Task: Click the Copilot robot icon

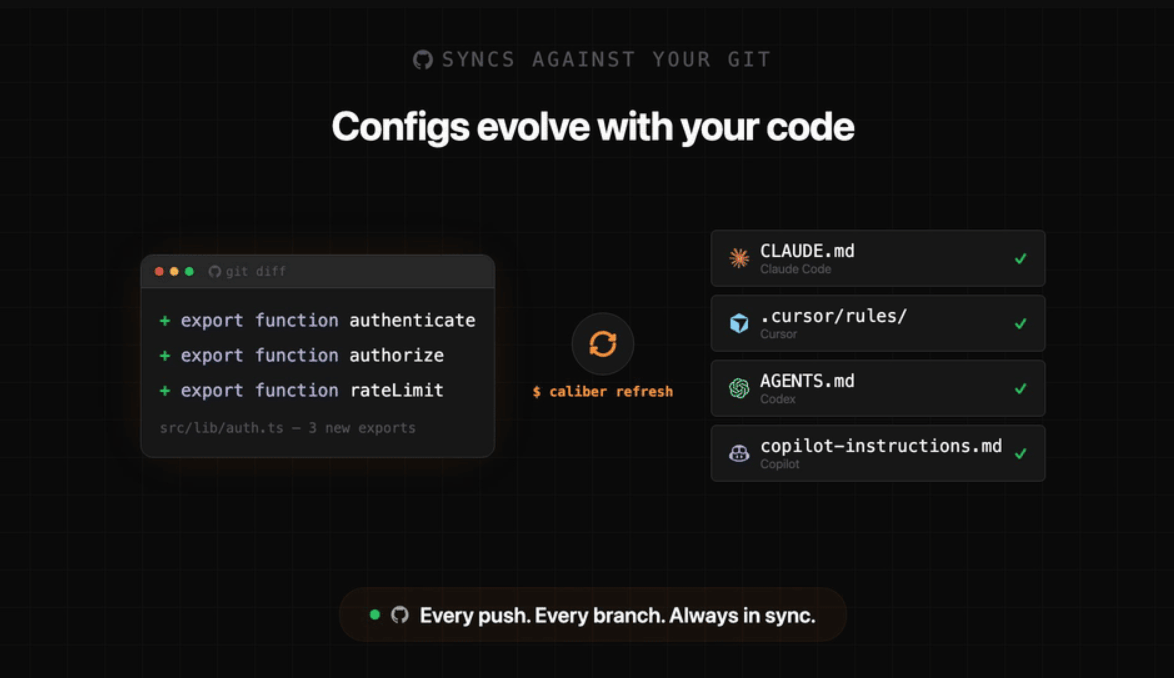Action: (x=739, y=453)
